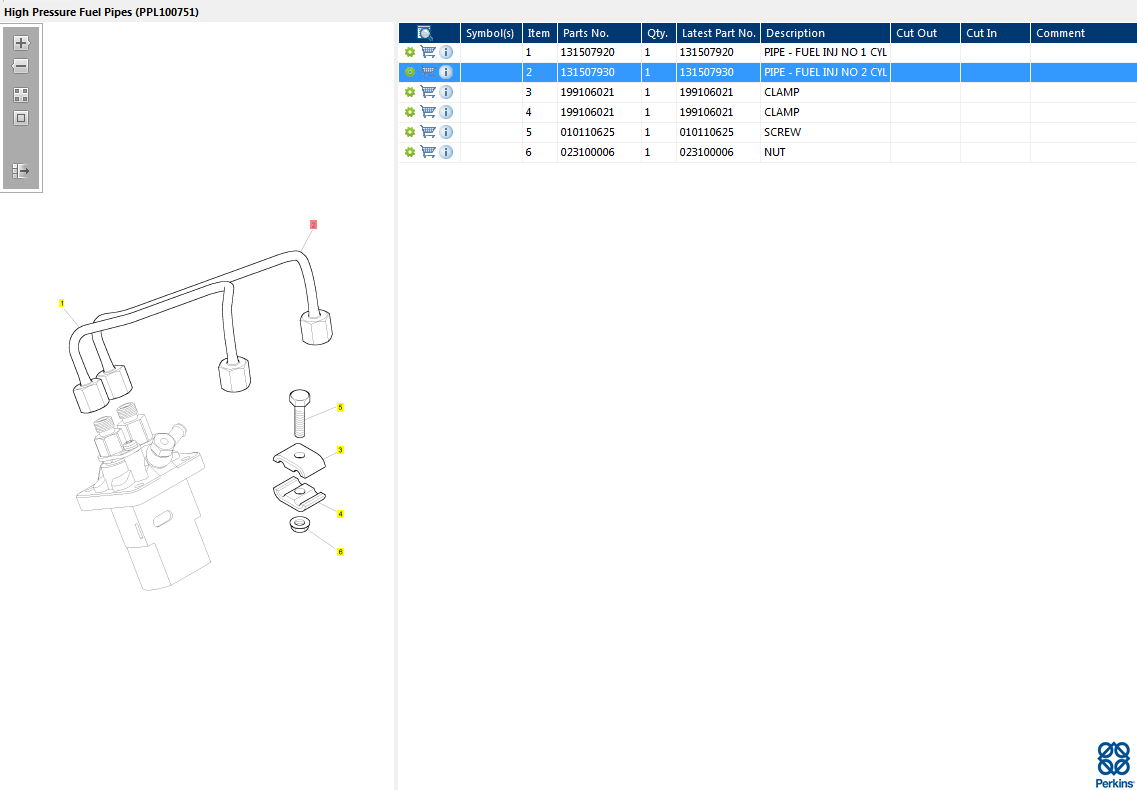Click the panel export arrow icon
Screen dimensions: 1137x790
(21, 171)
